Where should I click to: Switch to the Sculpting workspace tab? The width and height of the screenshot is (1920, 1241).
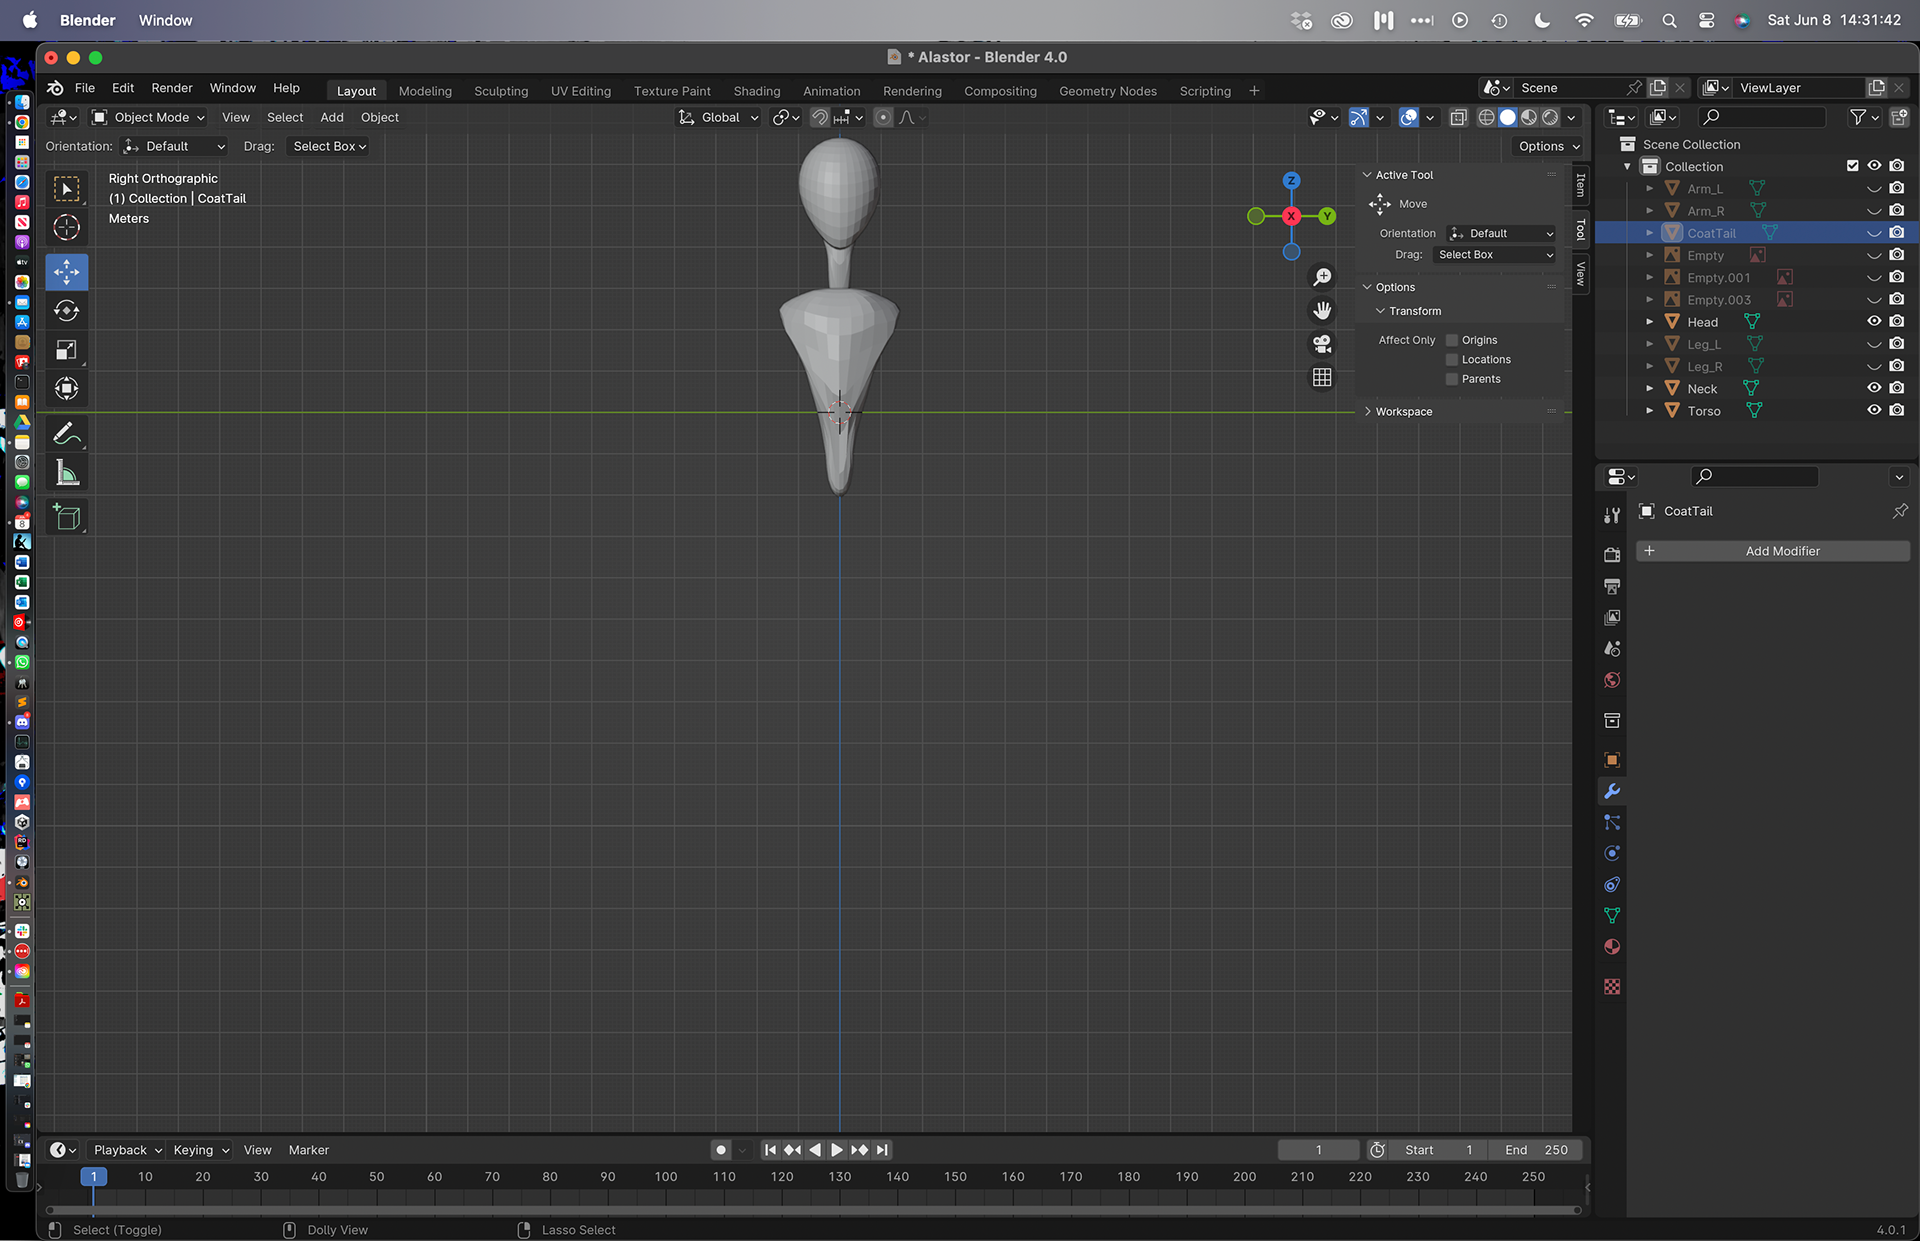click(501, 91)
